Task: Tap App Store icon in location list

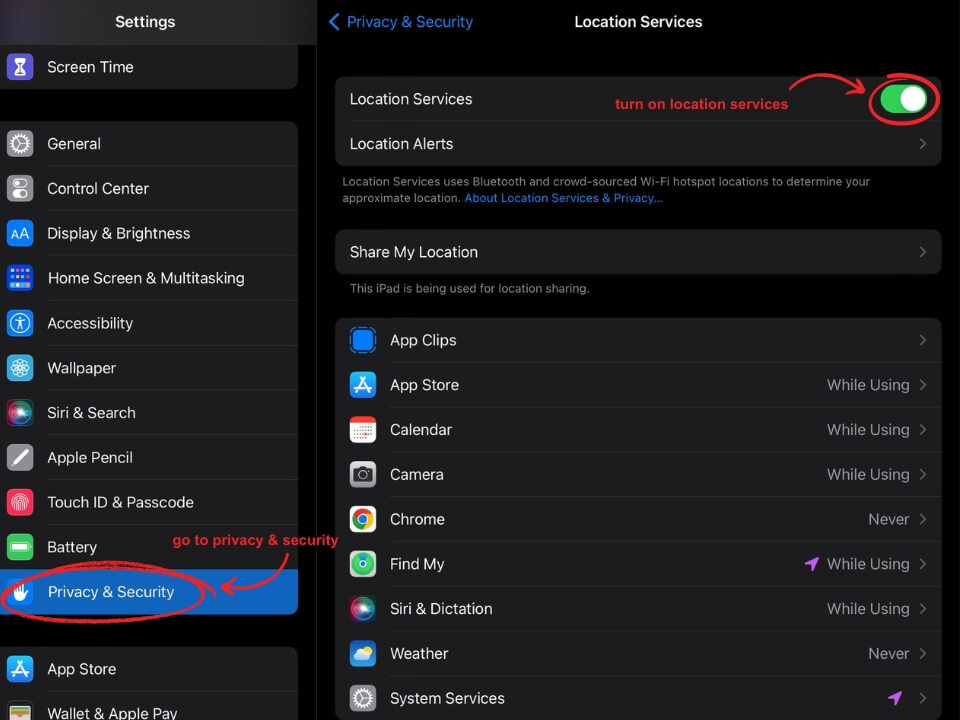Action: point(363,384)
